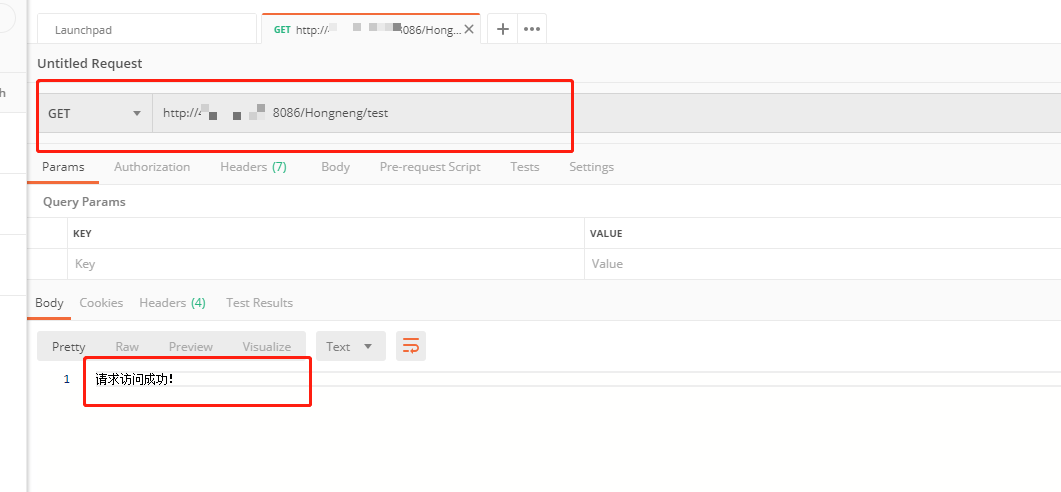Open the Pre-request Script tab
This screenshot has width=1061, height=492.
point(430,166)
